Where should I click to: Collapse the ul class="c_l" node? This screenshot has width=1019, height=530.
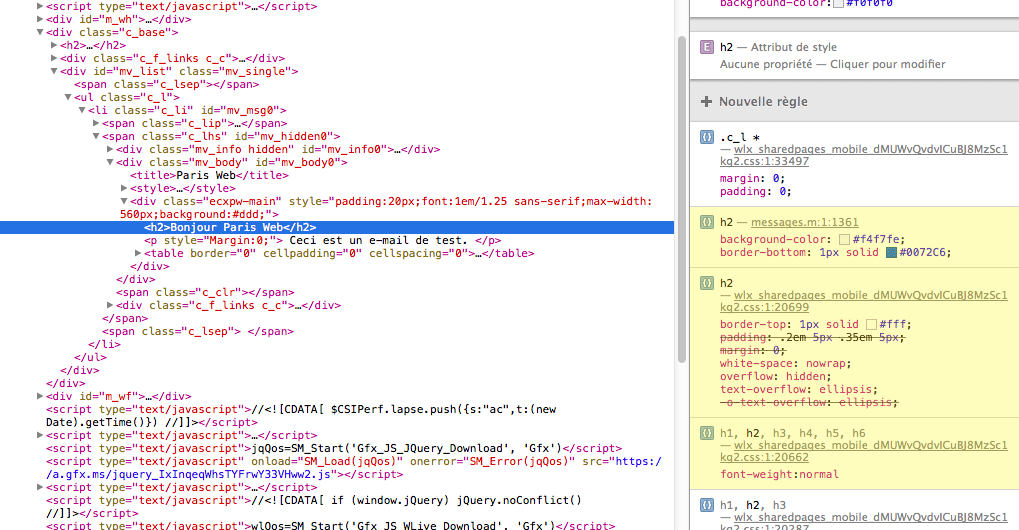tap(68, 97)
